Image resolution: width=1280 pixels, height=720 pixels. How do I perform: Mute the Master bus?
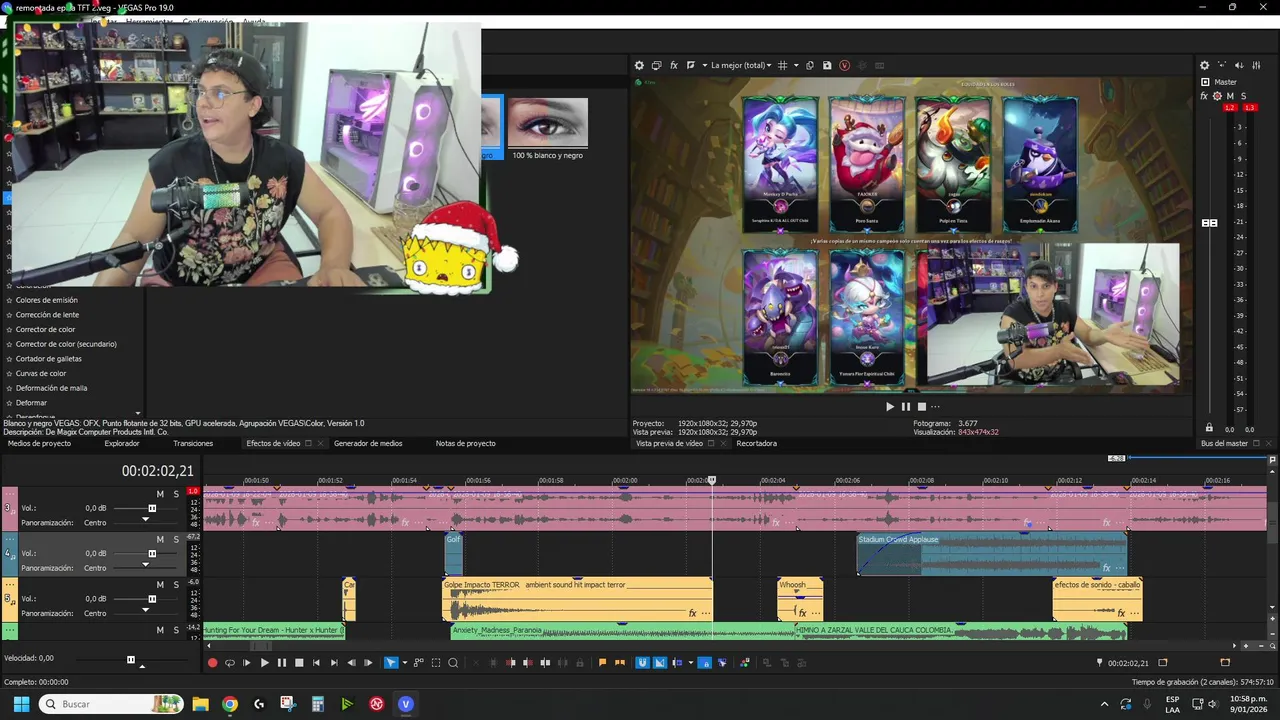click(1230, 96)
